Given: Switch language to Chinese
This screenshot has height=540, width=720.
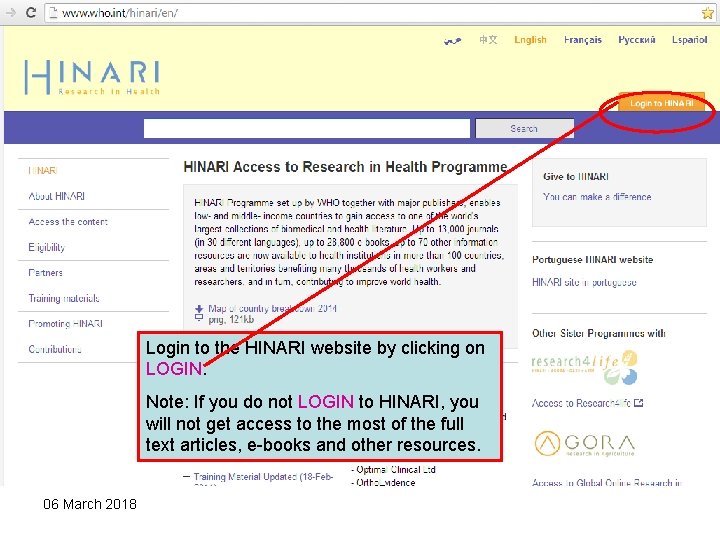Looking at the screenshot, I should (488, 39).
